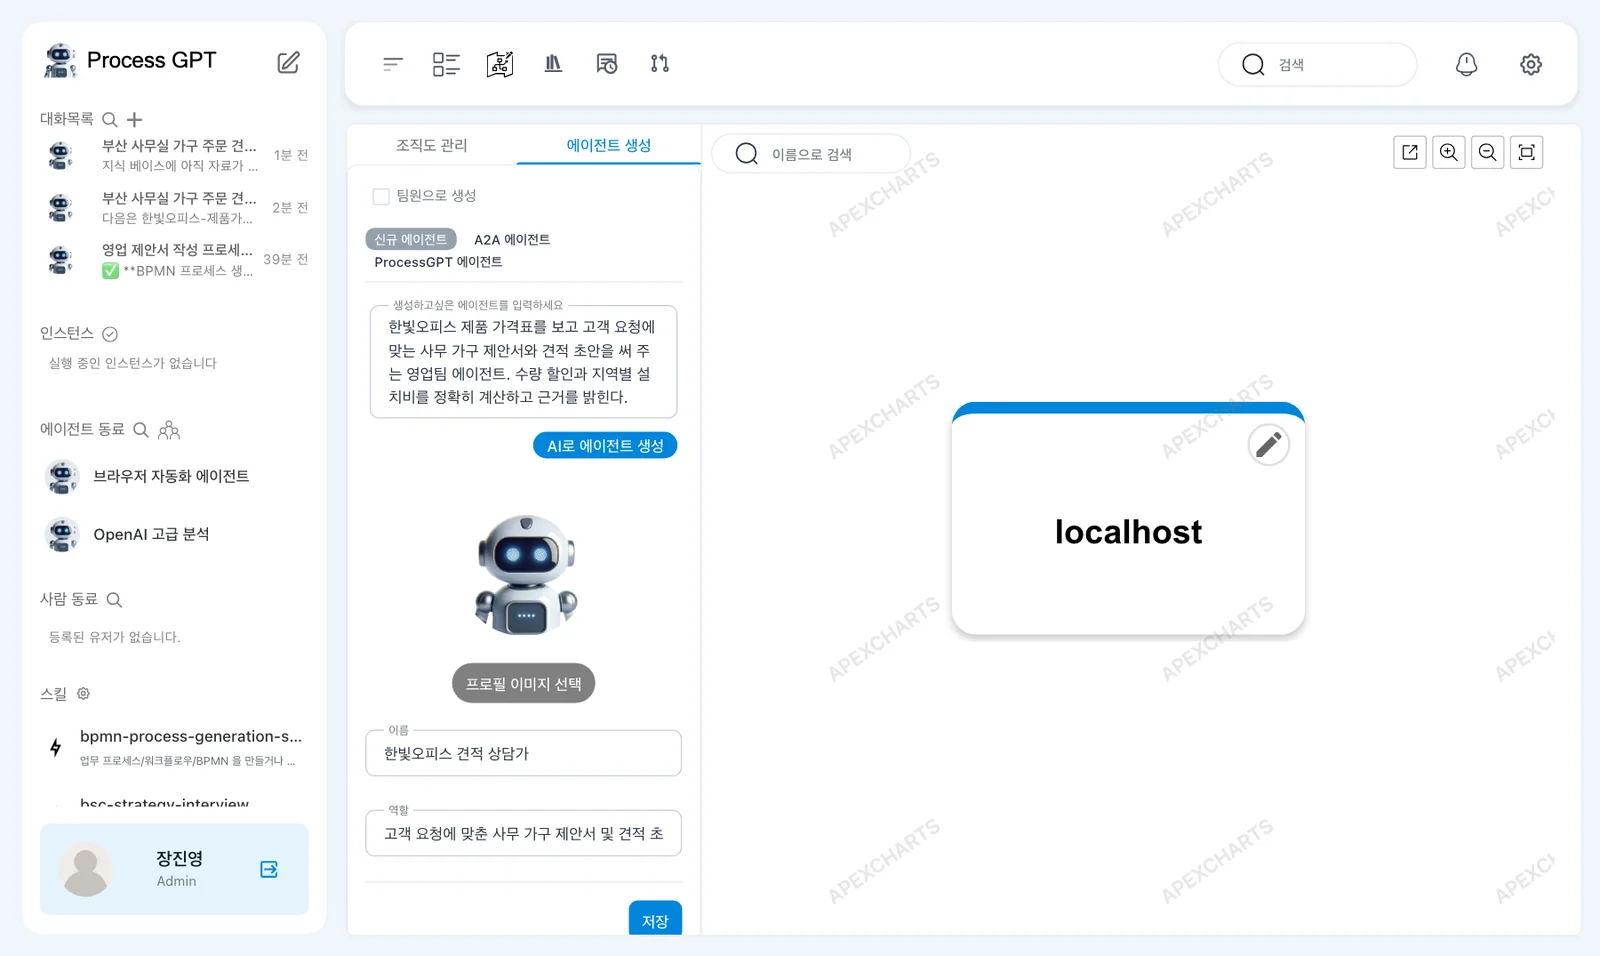Open the 'bpmn-process-generation-s...' skill

(174, 747)
